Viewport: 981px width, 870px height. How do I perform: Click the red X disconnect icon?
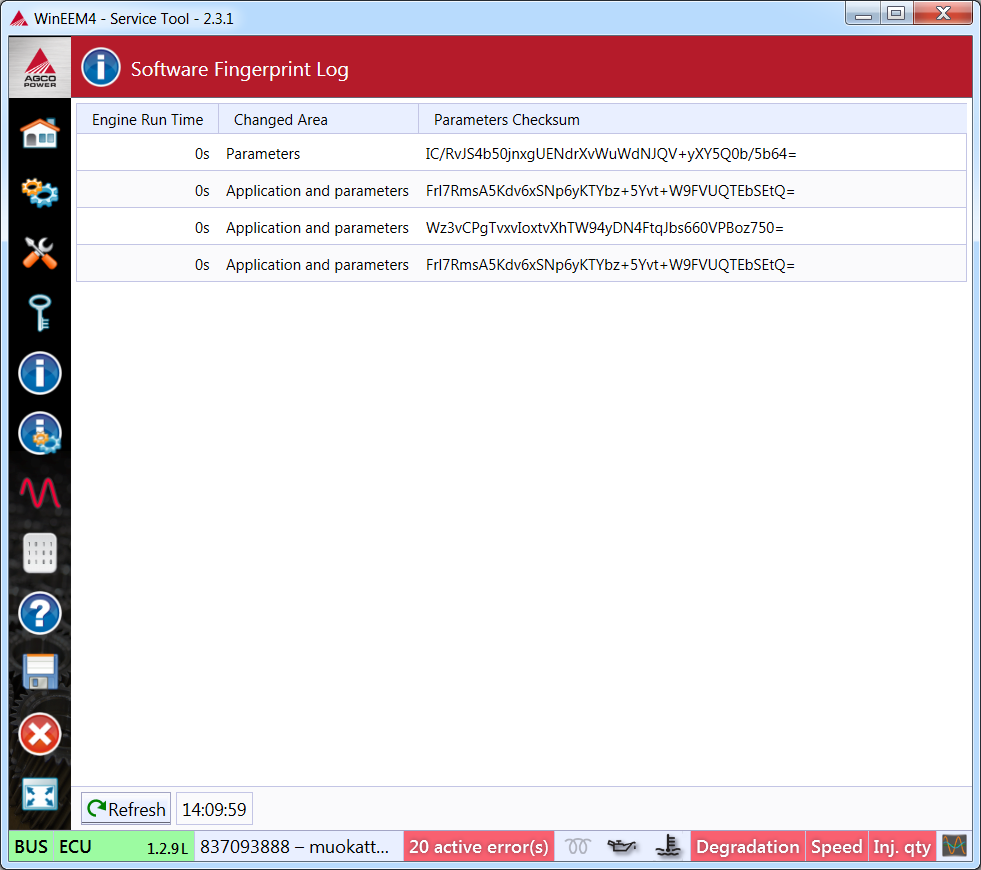40,735
